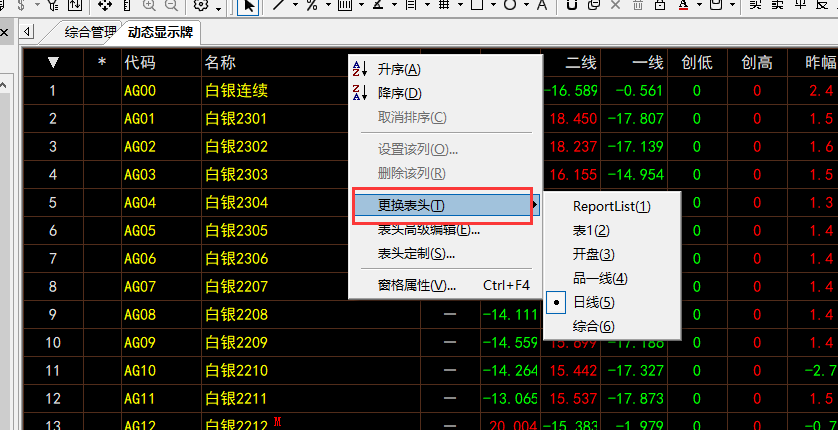Click the up-down arrows toolbar icon
838x430 pixels.
tap(75, 5)
